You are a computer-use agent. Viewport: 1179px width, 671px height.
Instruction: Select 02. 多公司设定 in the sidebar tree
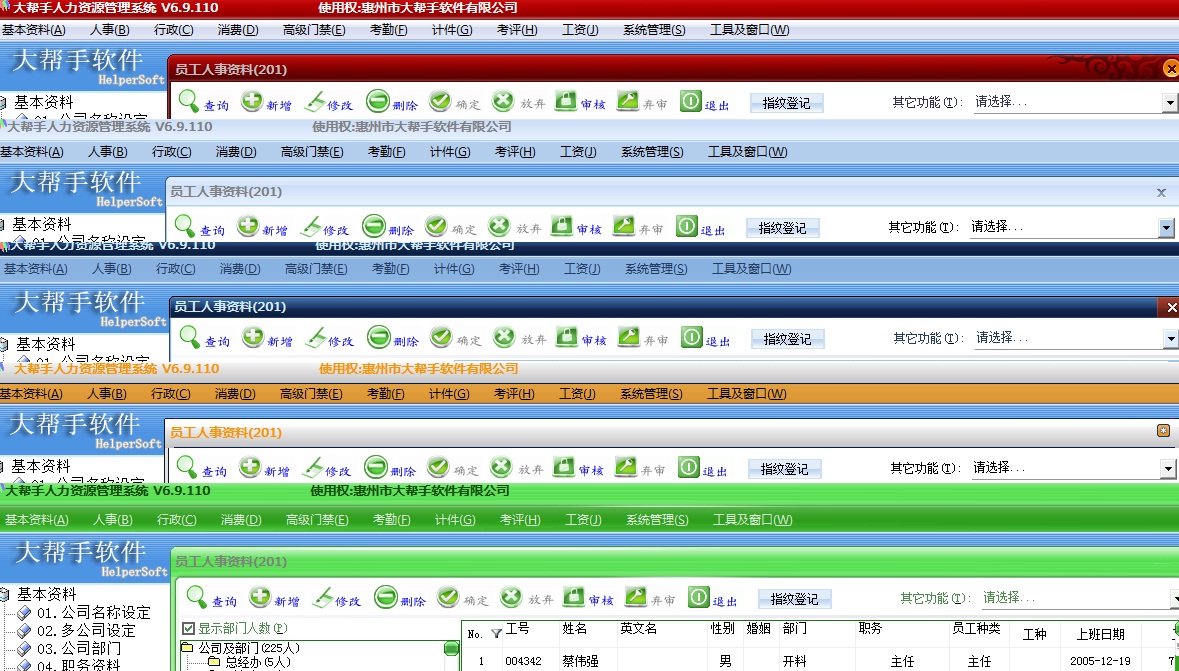coord(86,630)
